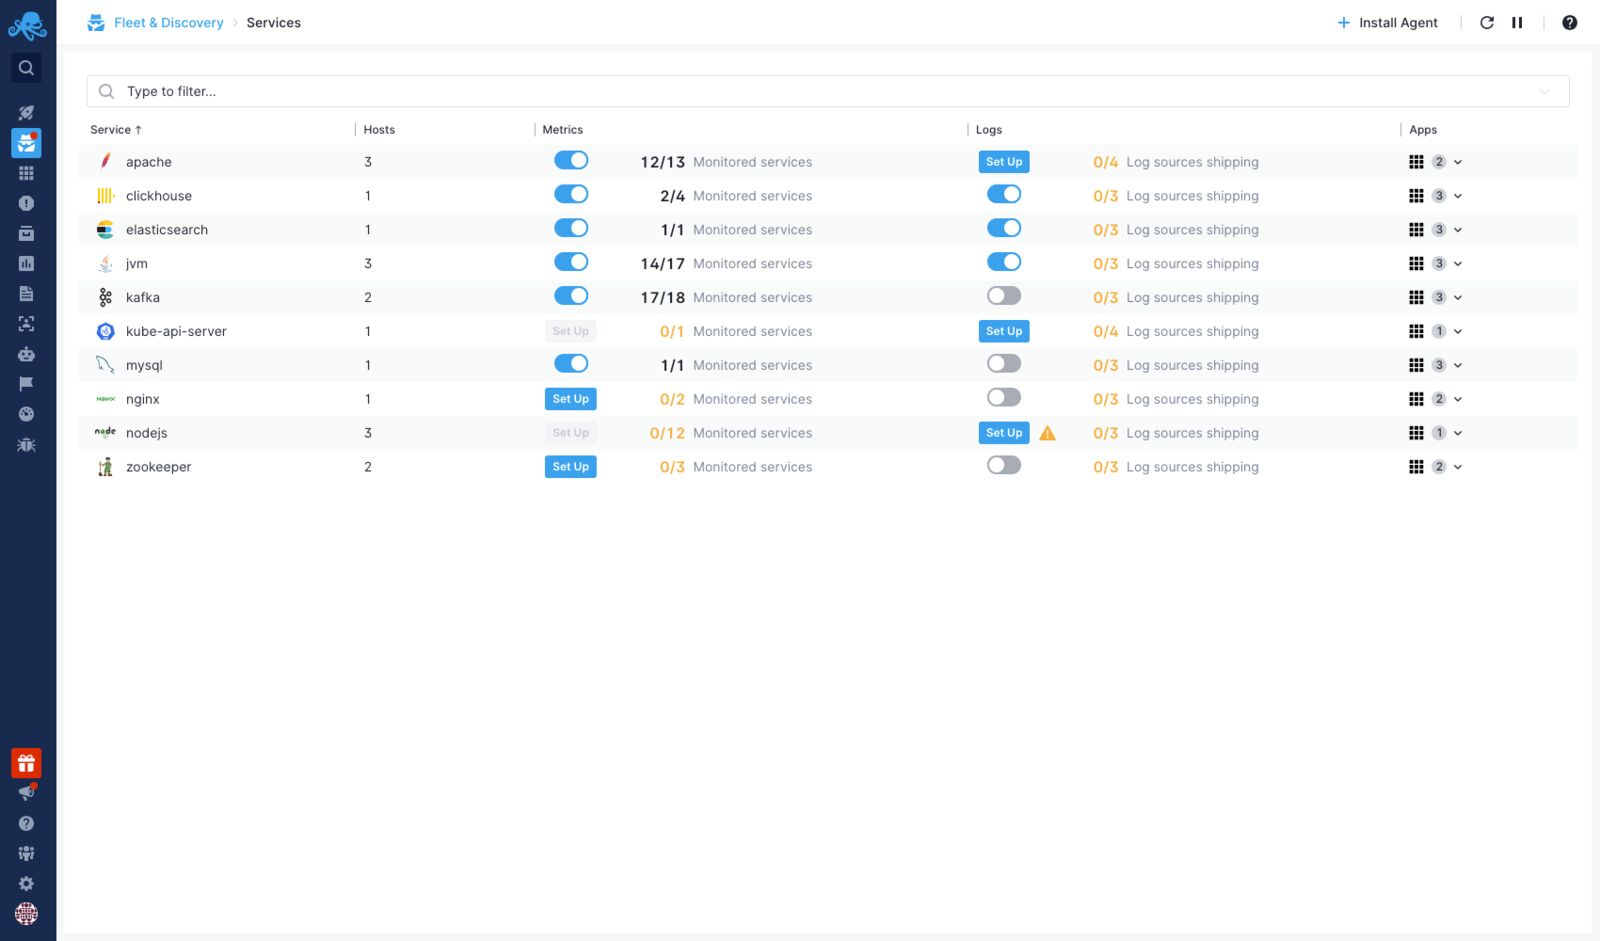
Task: Disable logs toggle for elasticsearch
Action: click(1004, 228)
